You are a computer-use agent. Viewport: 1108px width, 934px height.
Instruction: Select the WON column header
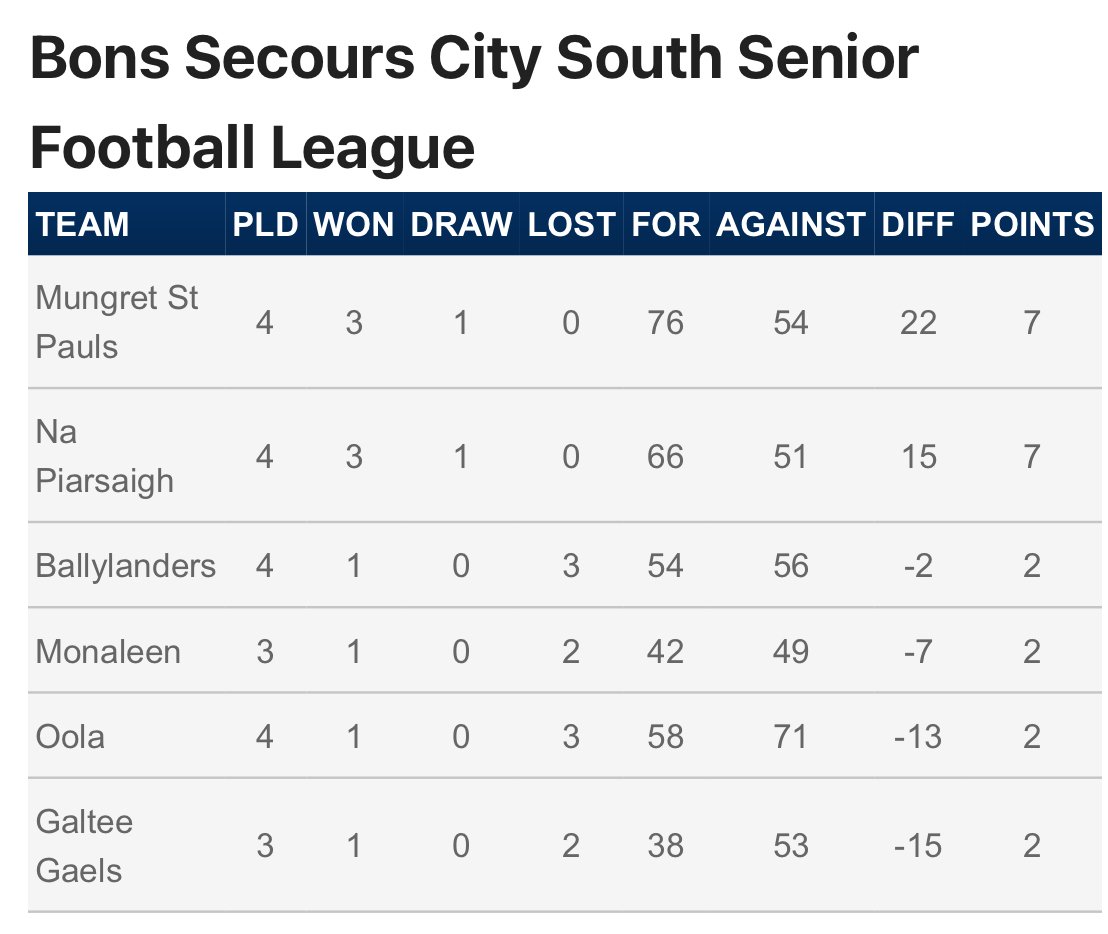click(354, 224)
